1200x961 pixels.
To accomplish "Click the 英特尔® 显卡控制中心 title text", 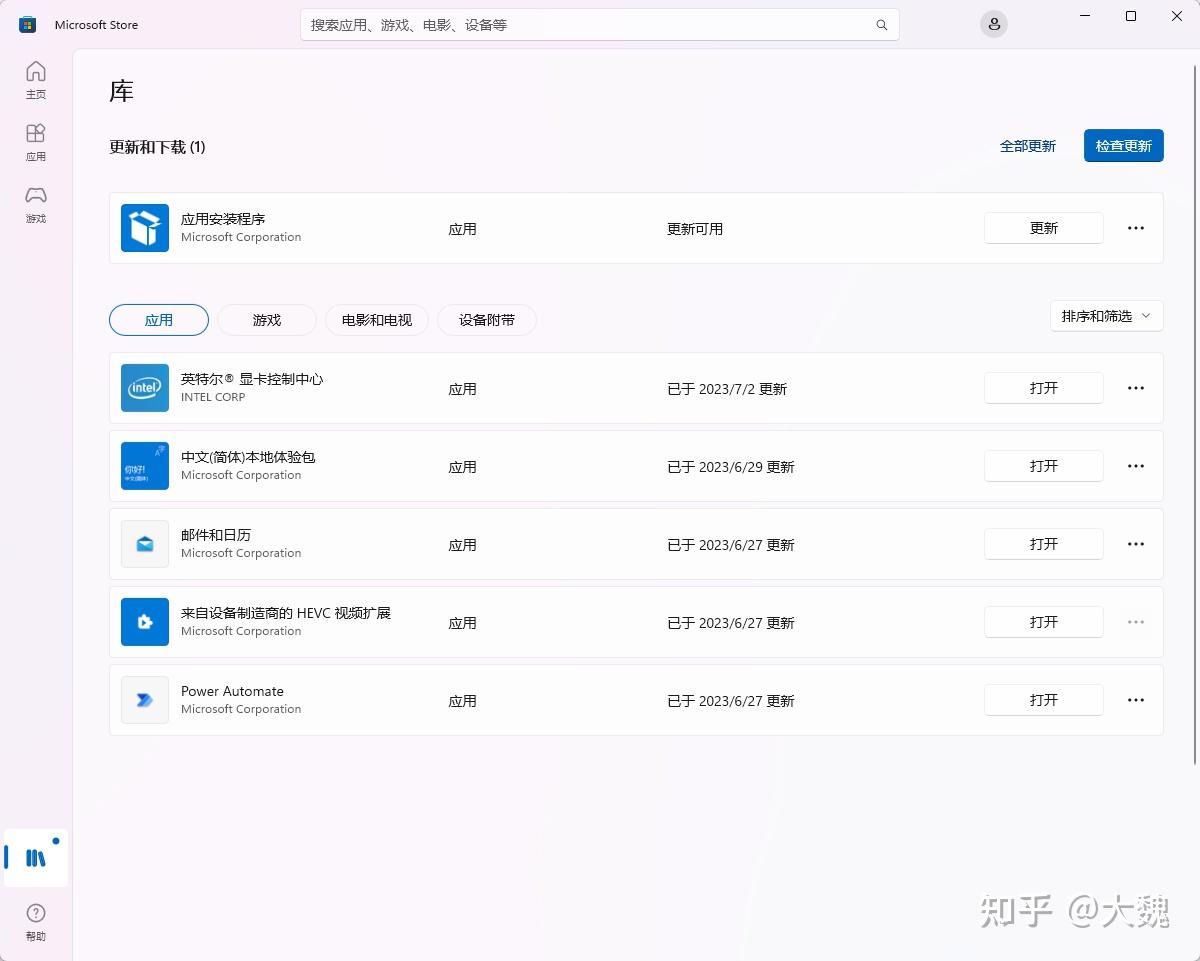I will click(x=252, y=379).
